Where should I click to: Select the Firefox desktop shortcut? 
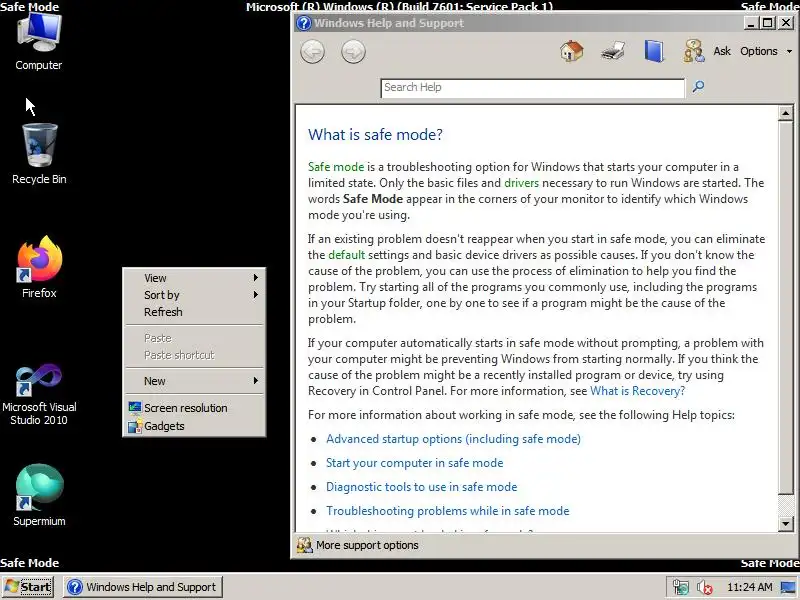point(39,267)
